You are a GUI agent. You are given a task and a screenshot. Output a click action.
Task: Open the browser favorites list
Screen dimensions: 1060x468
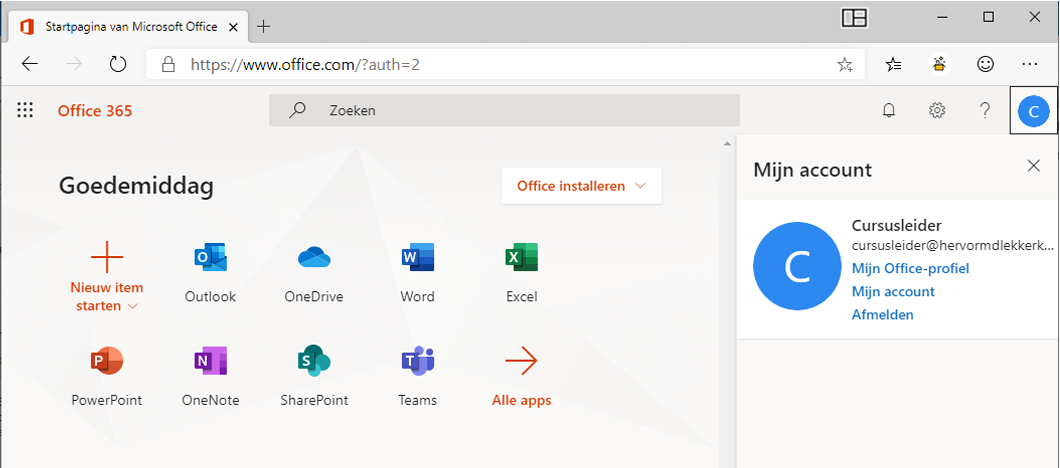893,64
